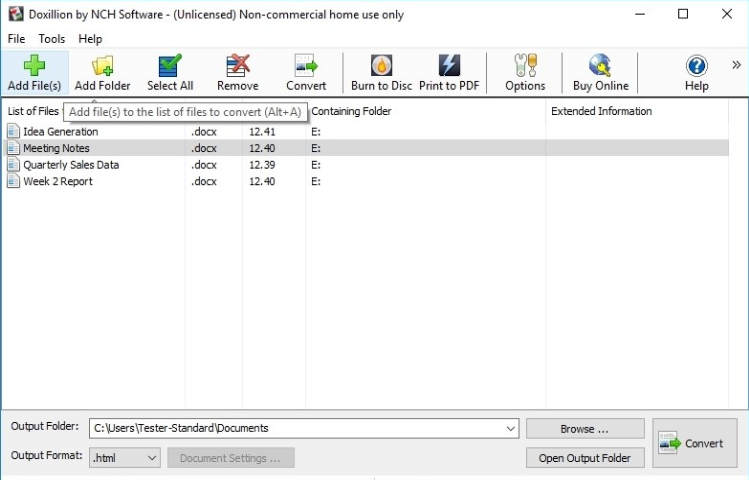Open the Help menu in the menu bar
This screenshot has height=480, width=749.
click(x=90, y=39)
